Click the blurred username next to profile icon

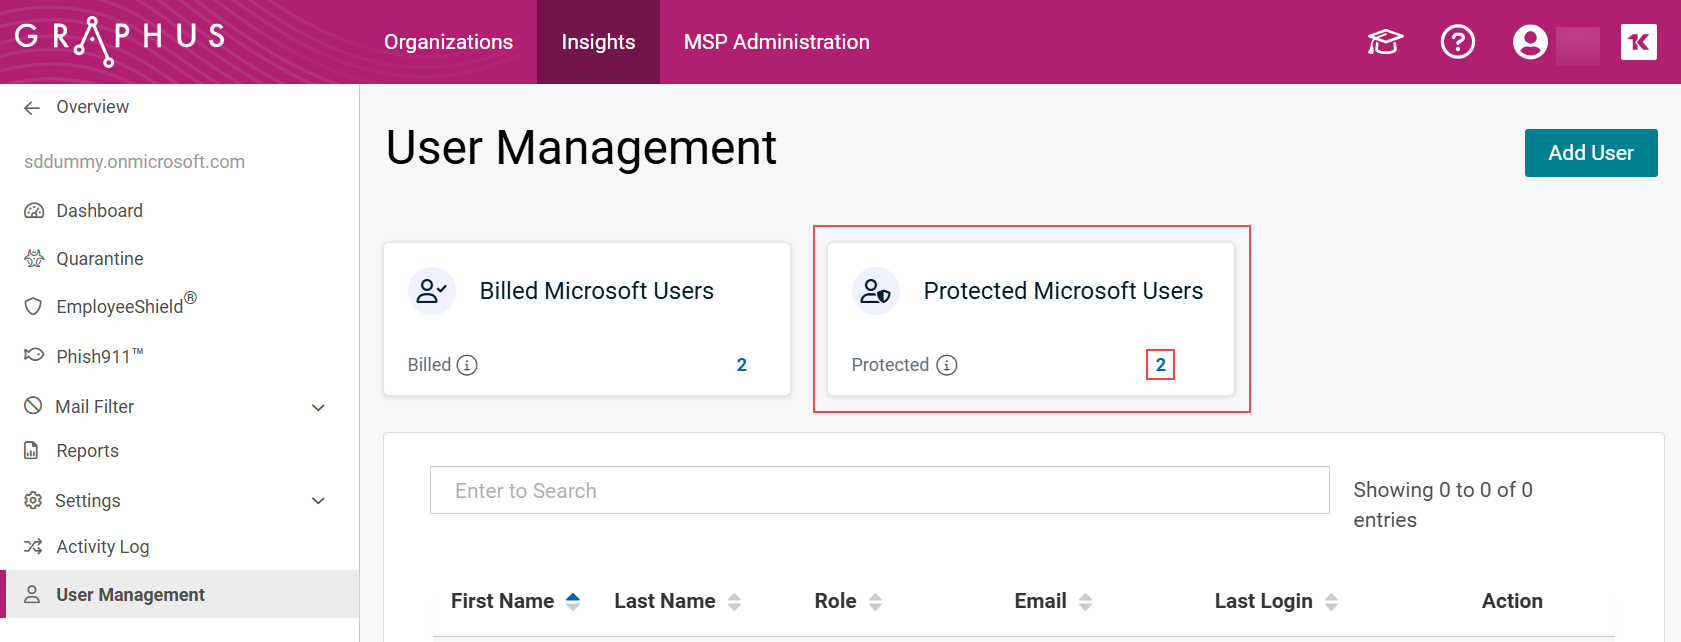coord(1578,46)
